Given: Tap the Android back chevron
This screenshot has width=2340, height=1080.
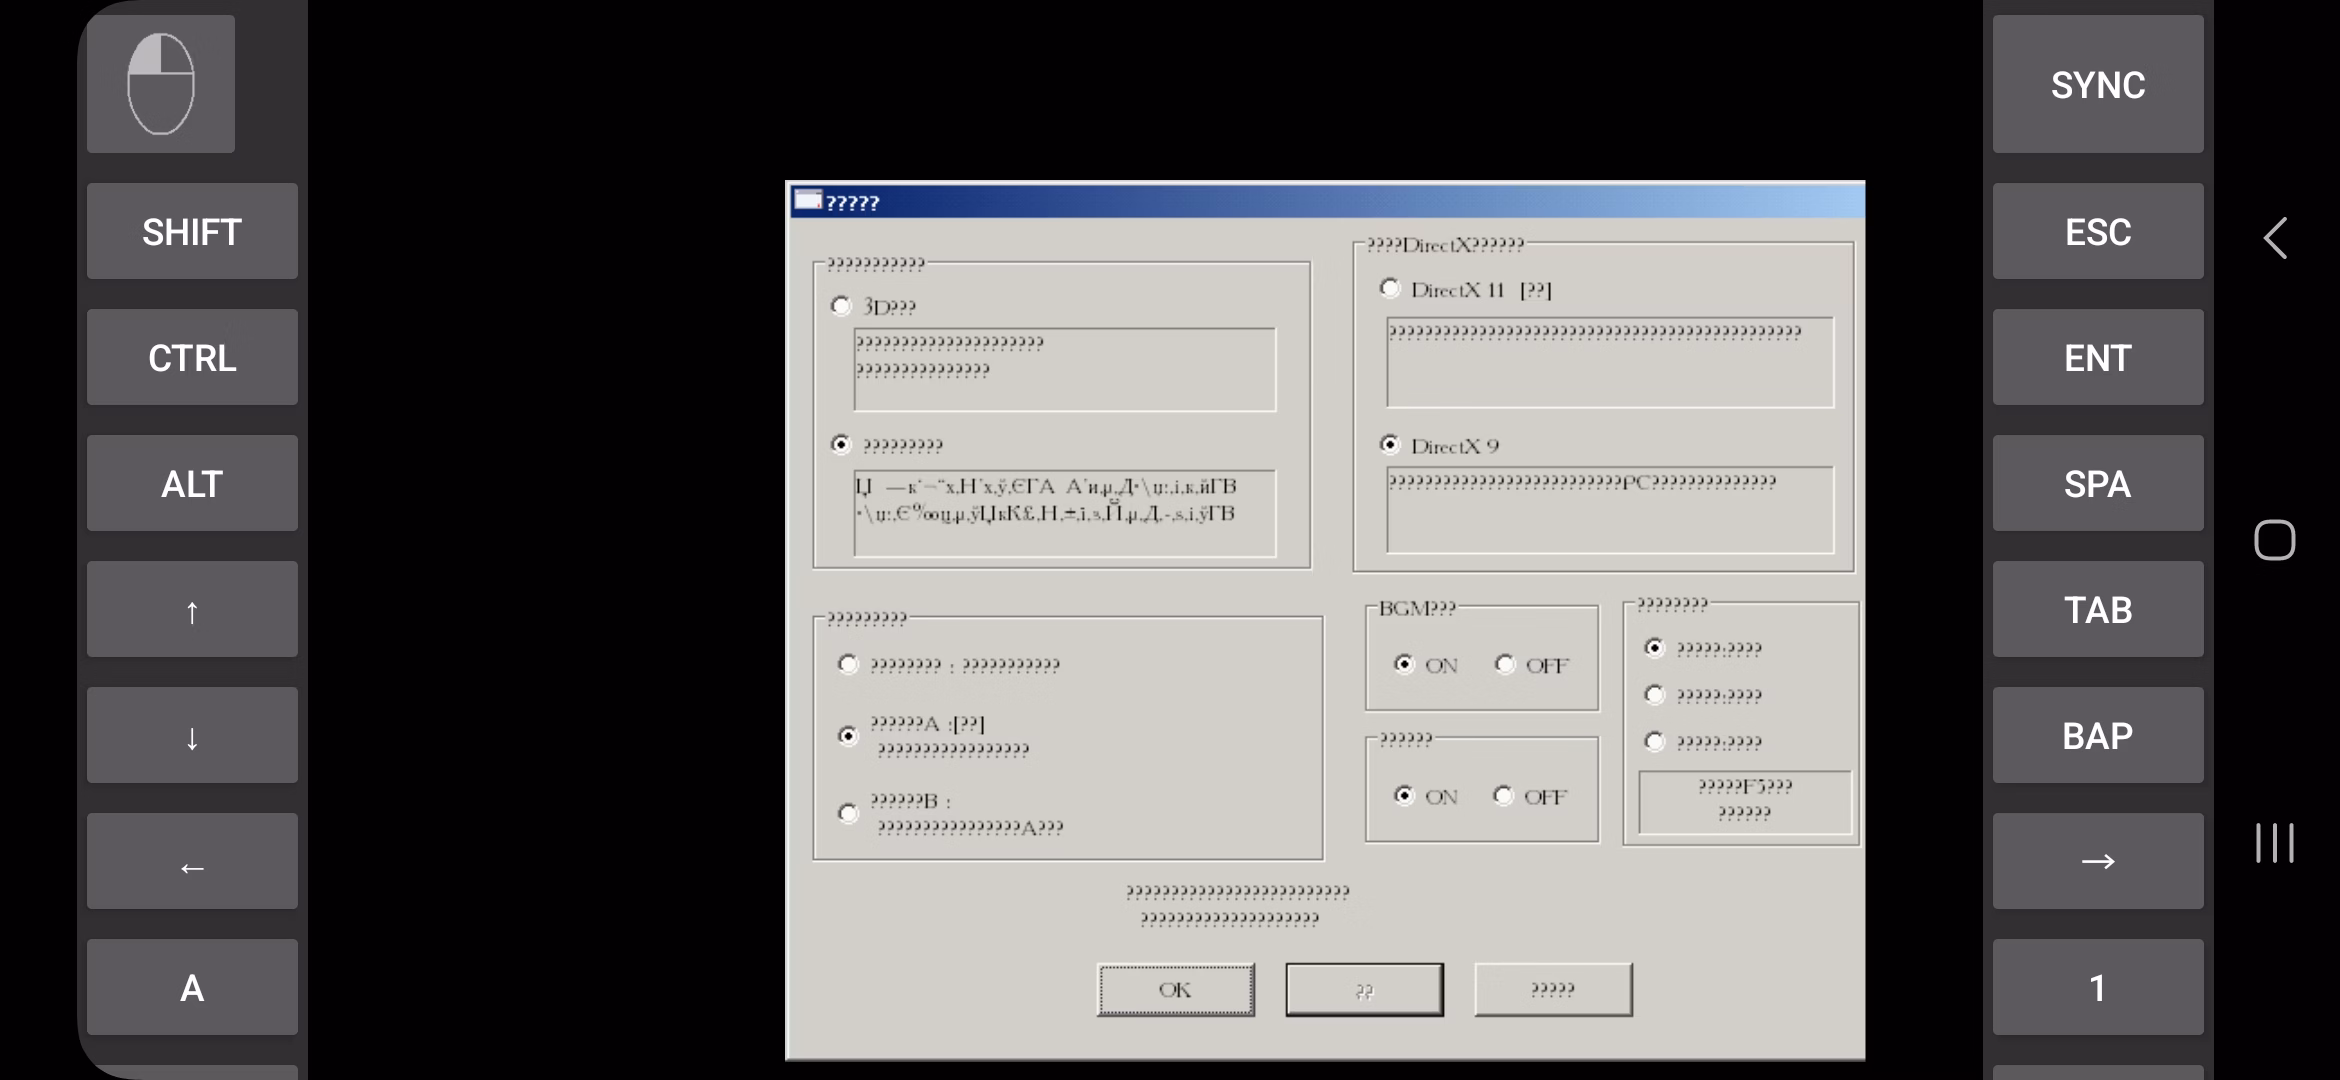Looking at the screenshot, I should coord(2275,238).
